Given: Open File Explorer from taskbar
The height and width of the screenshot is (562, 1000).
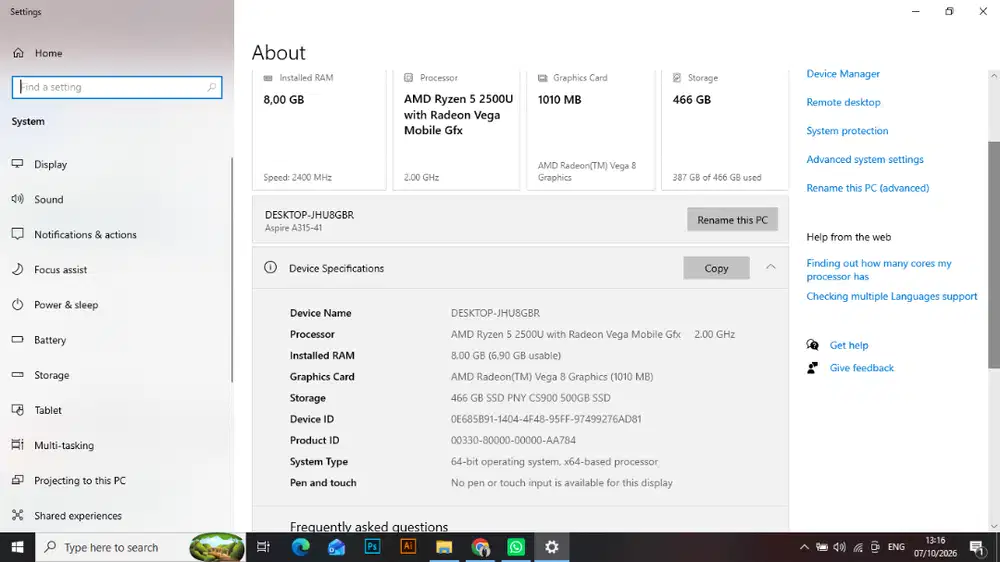Looking at the screenshot, I should coord(444,547).
